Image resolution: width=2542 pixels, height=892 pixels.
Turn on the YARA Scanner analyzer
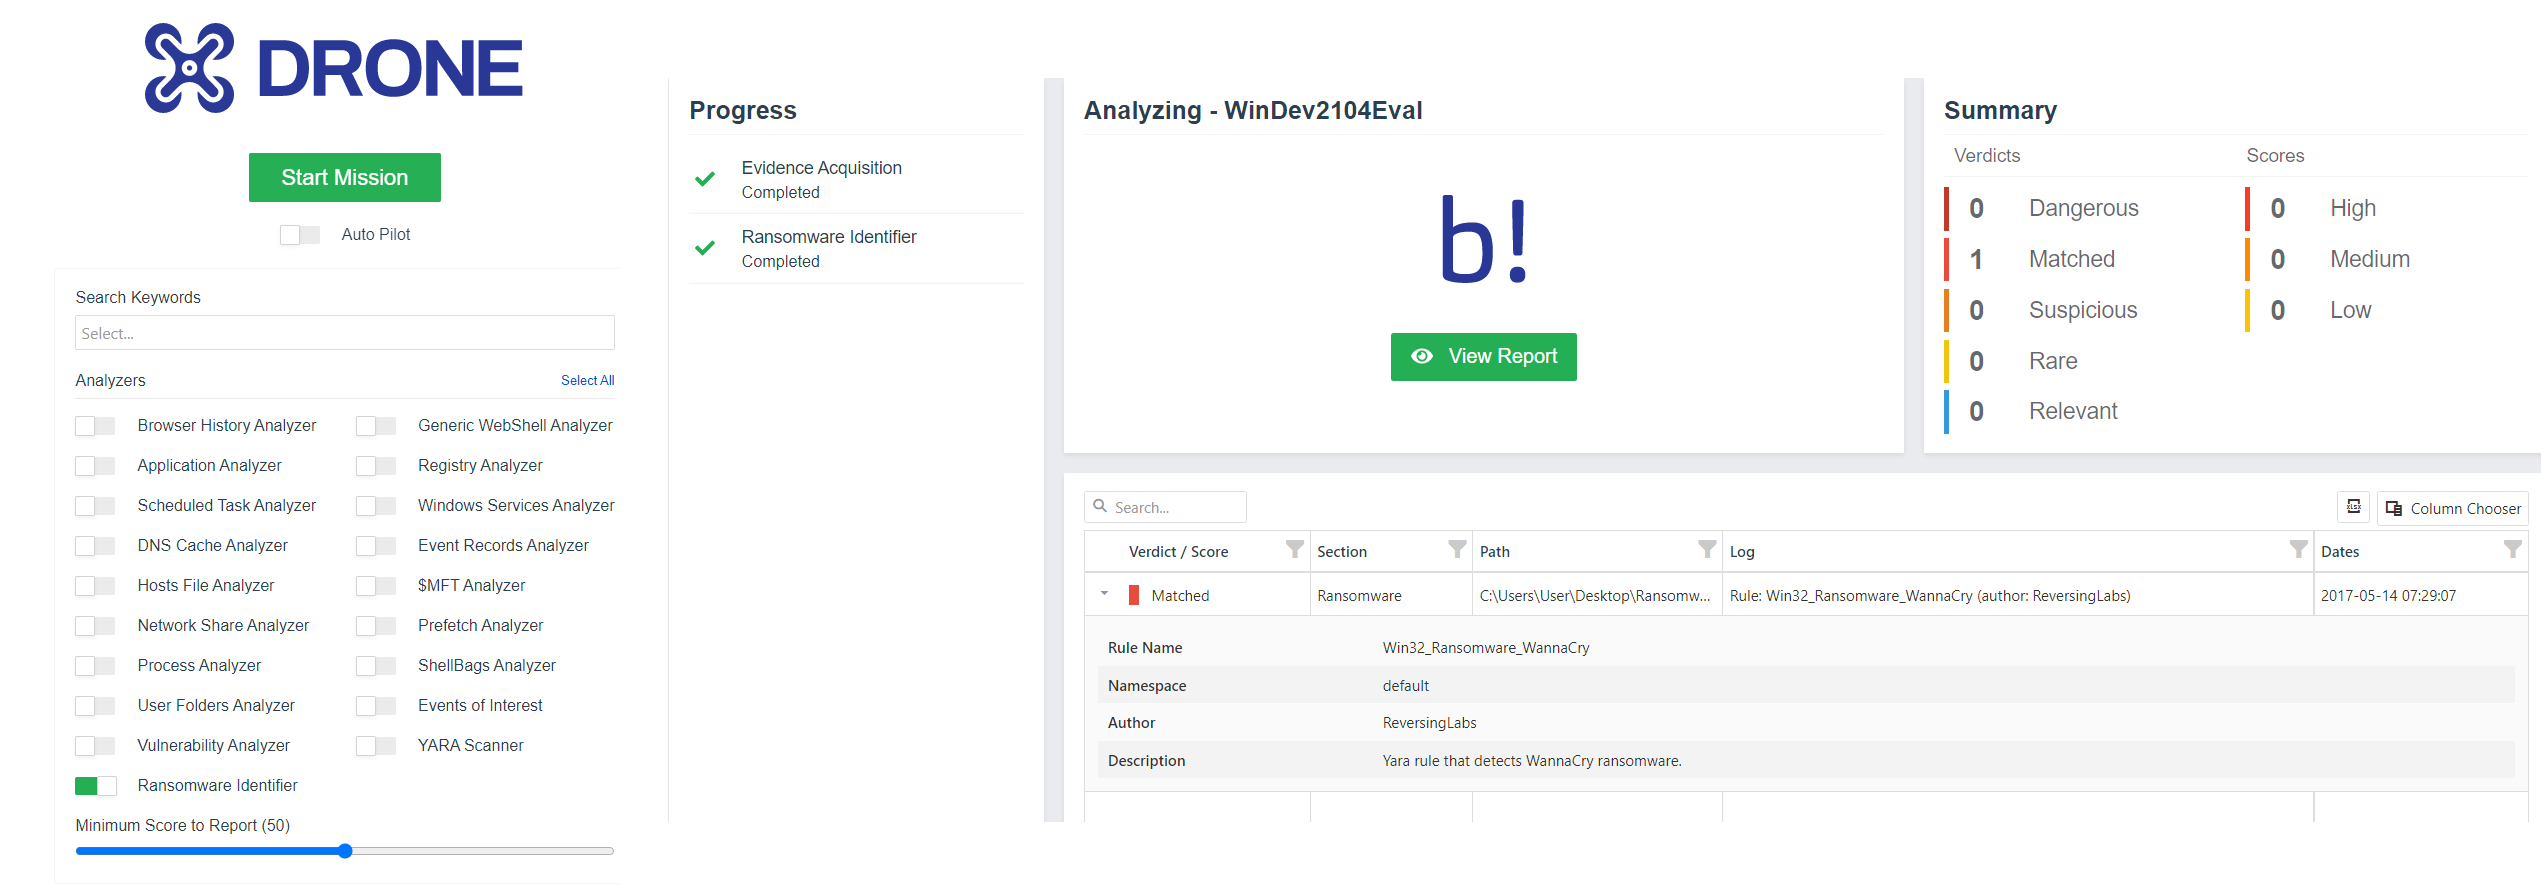(376, 746)
